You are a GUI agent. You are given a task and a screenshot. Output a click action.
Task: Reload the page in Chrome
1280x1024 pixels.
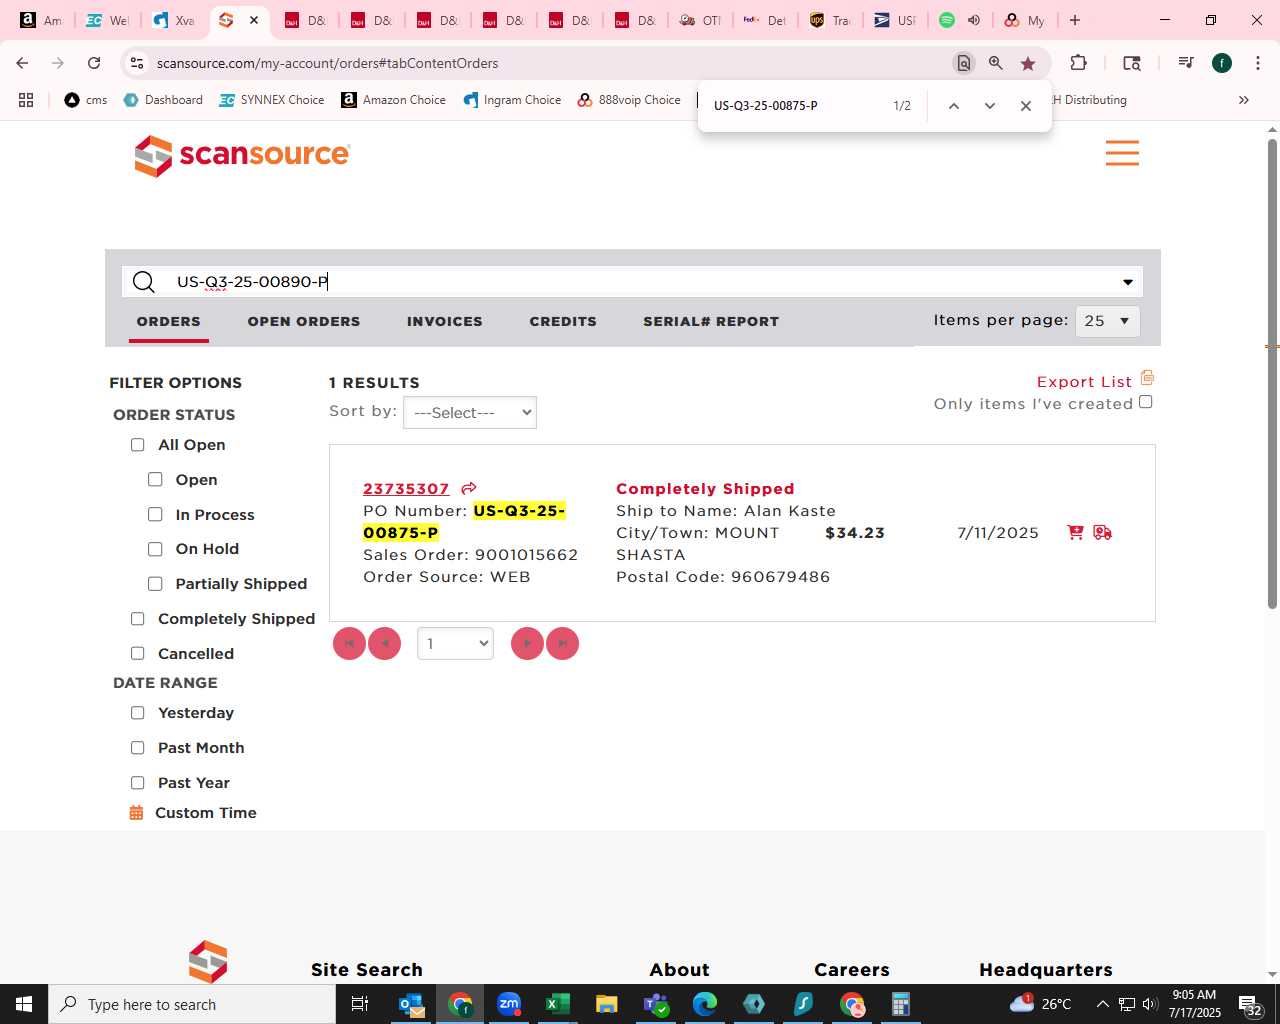pos(94,63)
